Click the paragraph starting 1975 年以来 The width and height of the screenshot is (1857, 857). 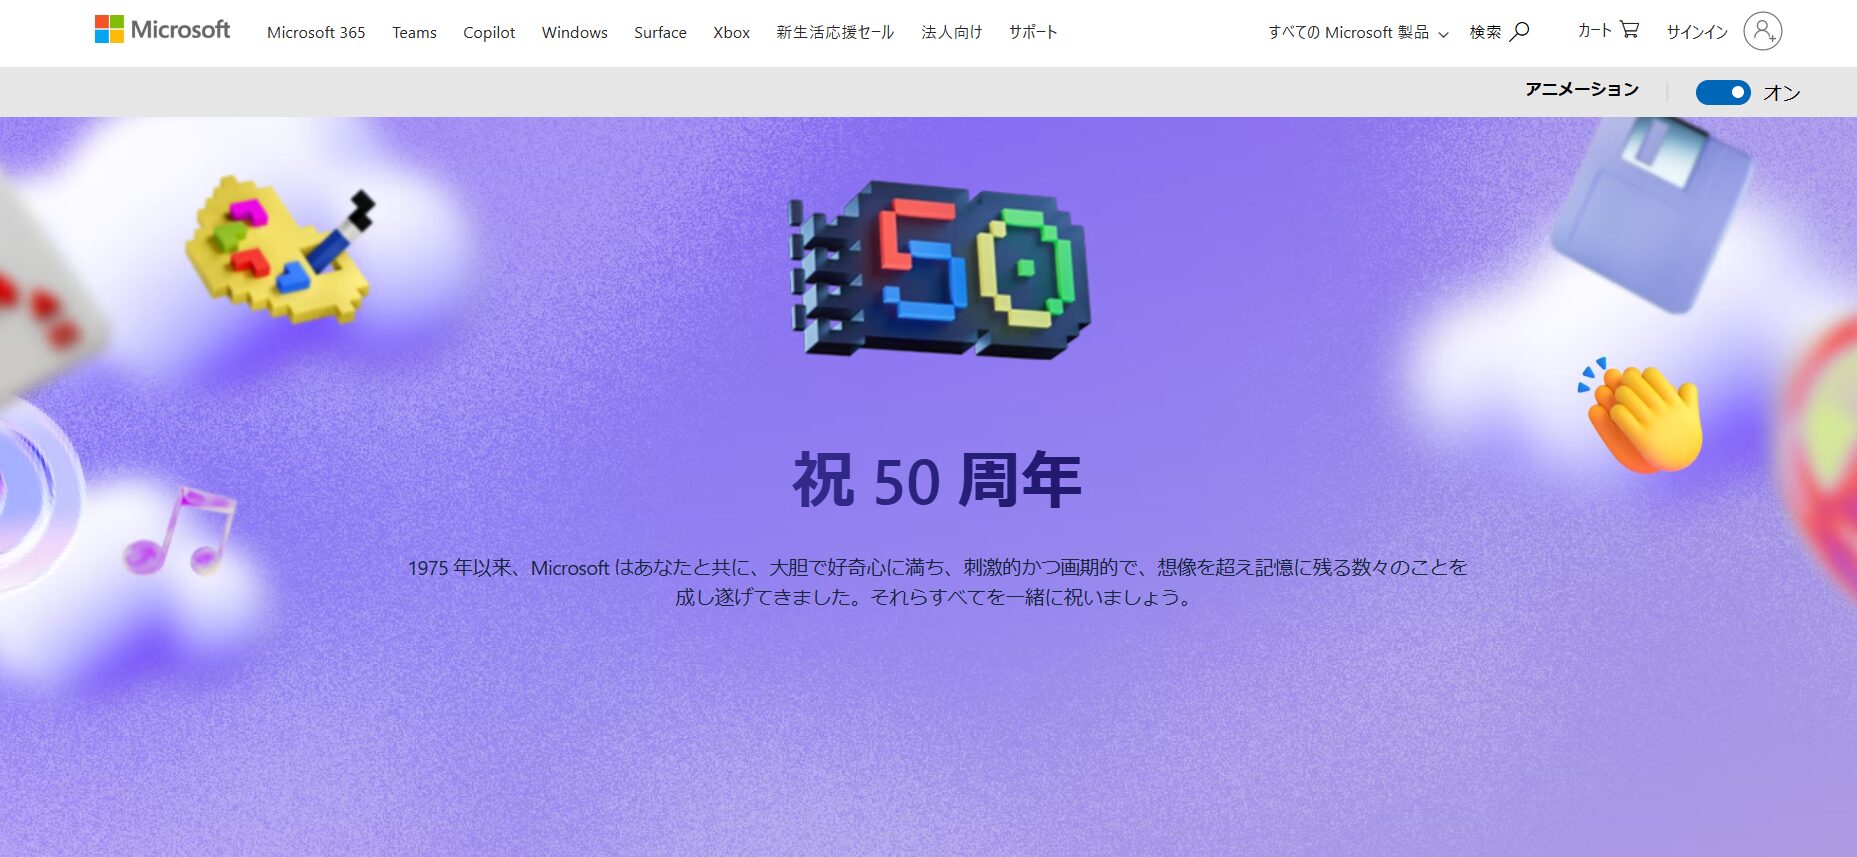pos(937,582)
